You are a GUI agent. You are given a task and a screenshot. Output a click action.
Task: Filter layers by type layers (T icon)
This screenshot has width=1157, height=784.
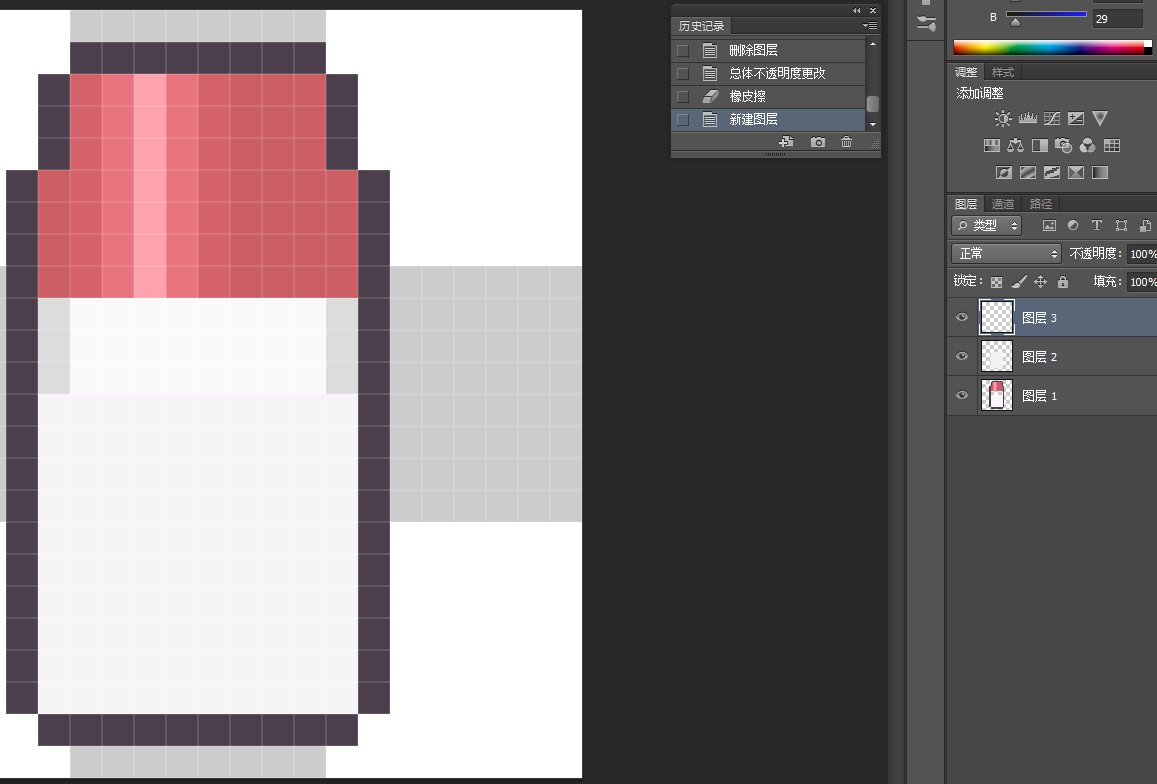click(x=1097, y=226)
